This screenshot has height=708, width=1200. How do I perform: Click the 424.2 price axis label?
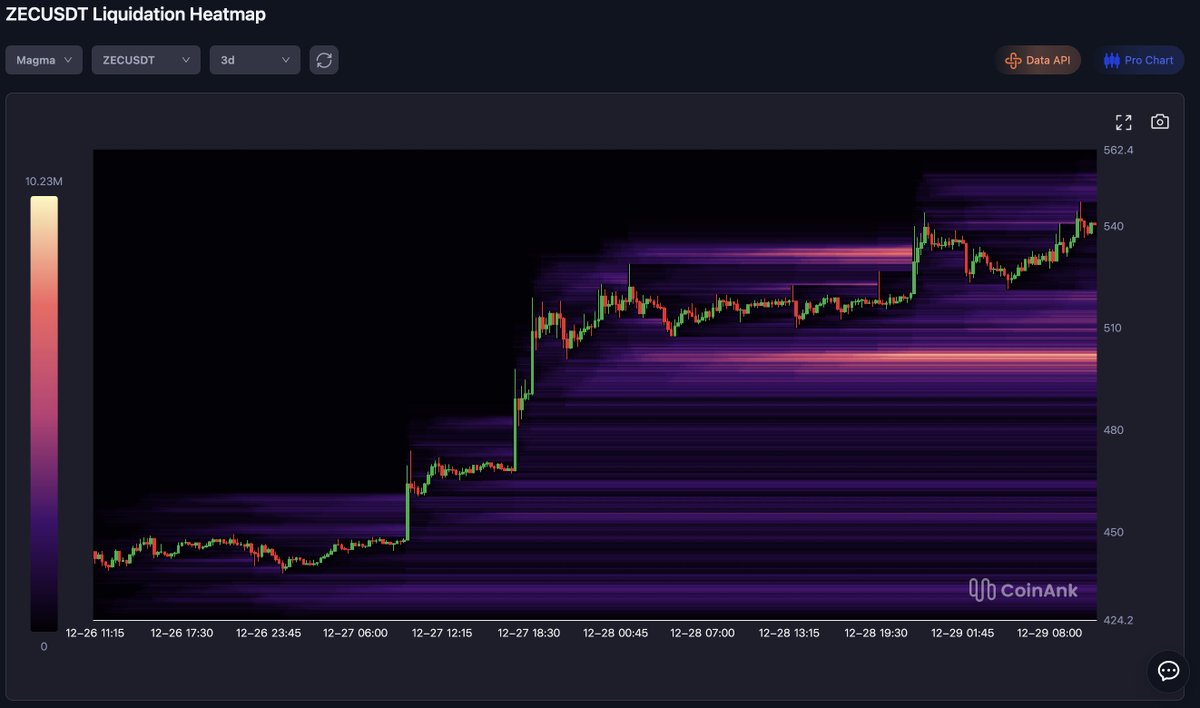click(x=1117, y=619)
